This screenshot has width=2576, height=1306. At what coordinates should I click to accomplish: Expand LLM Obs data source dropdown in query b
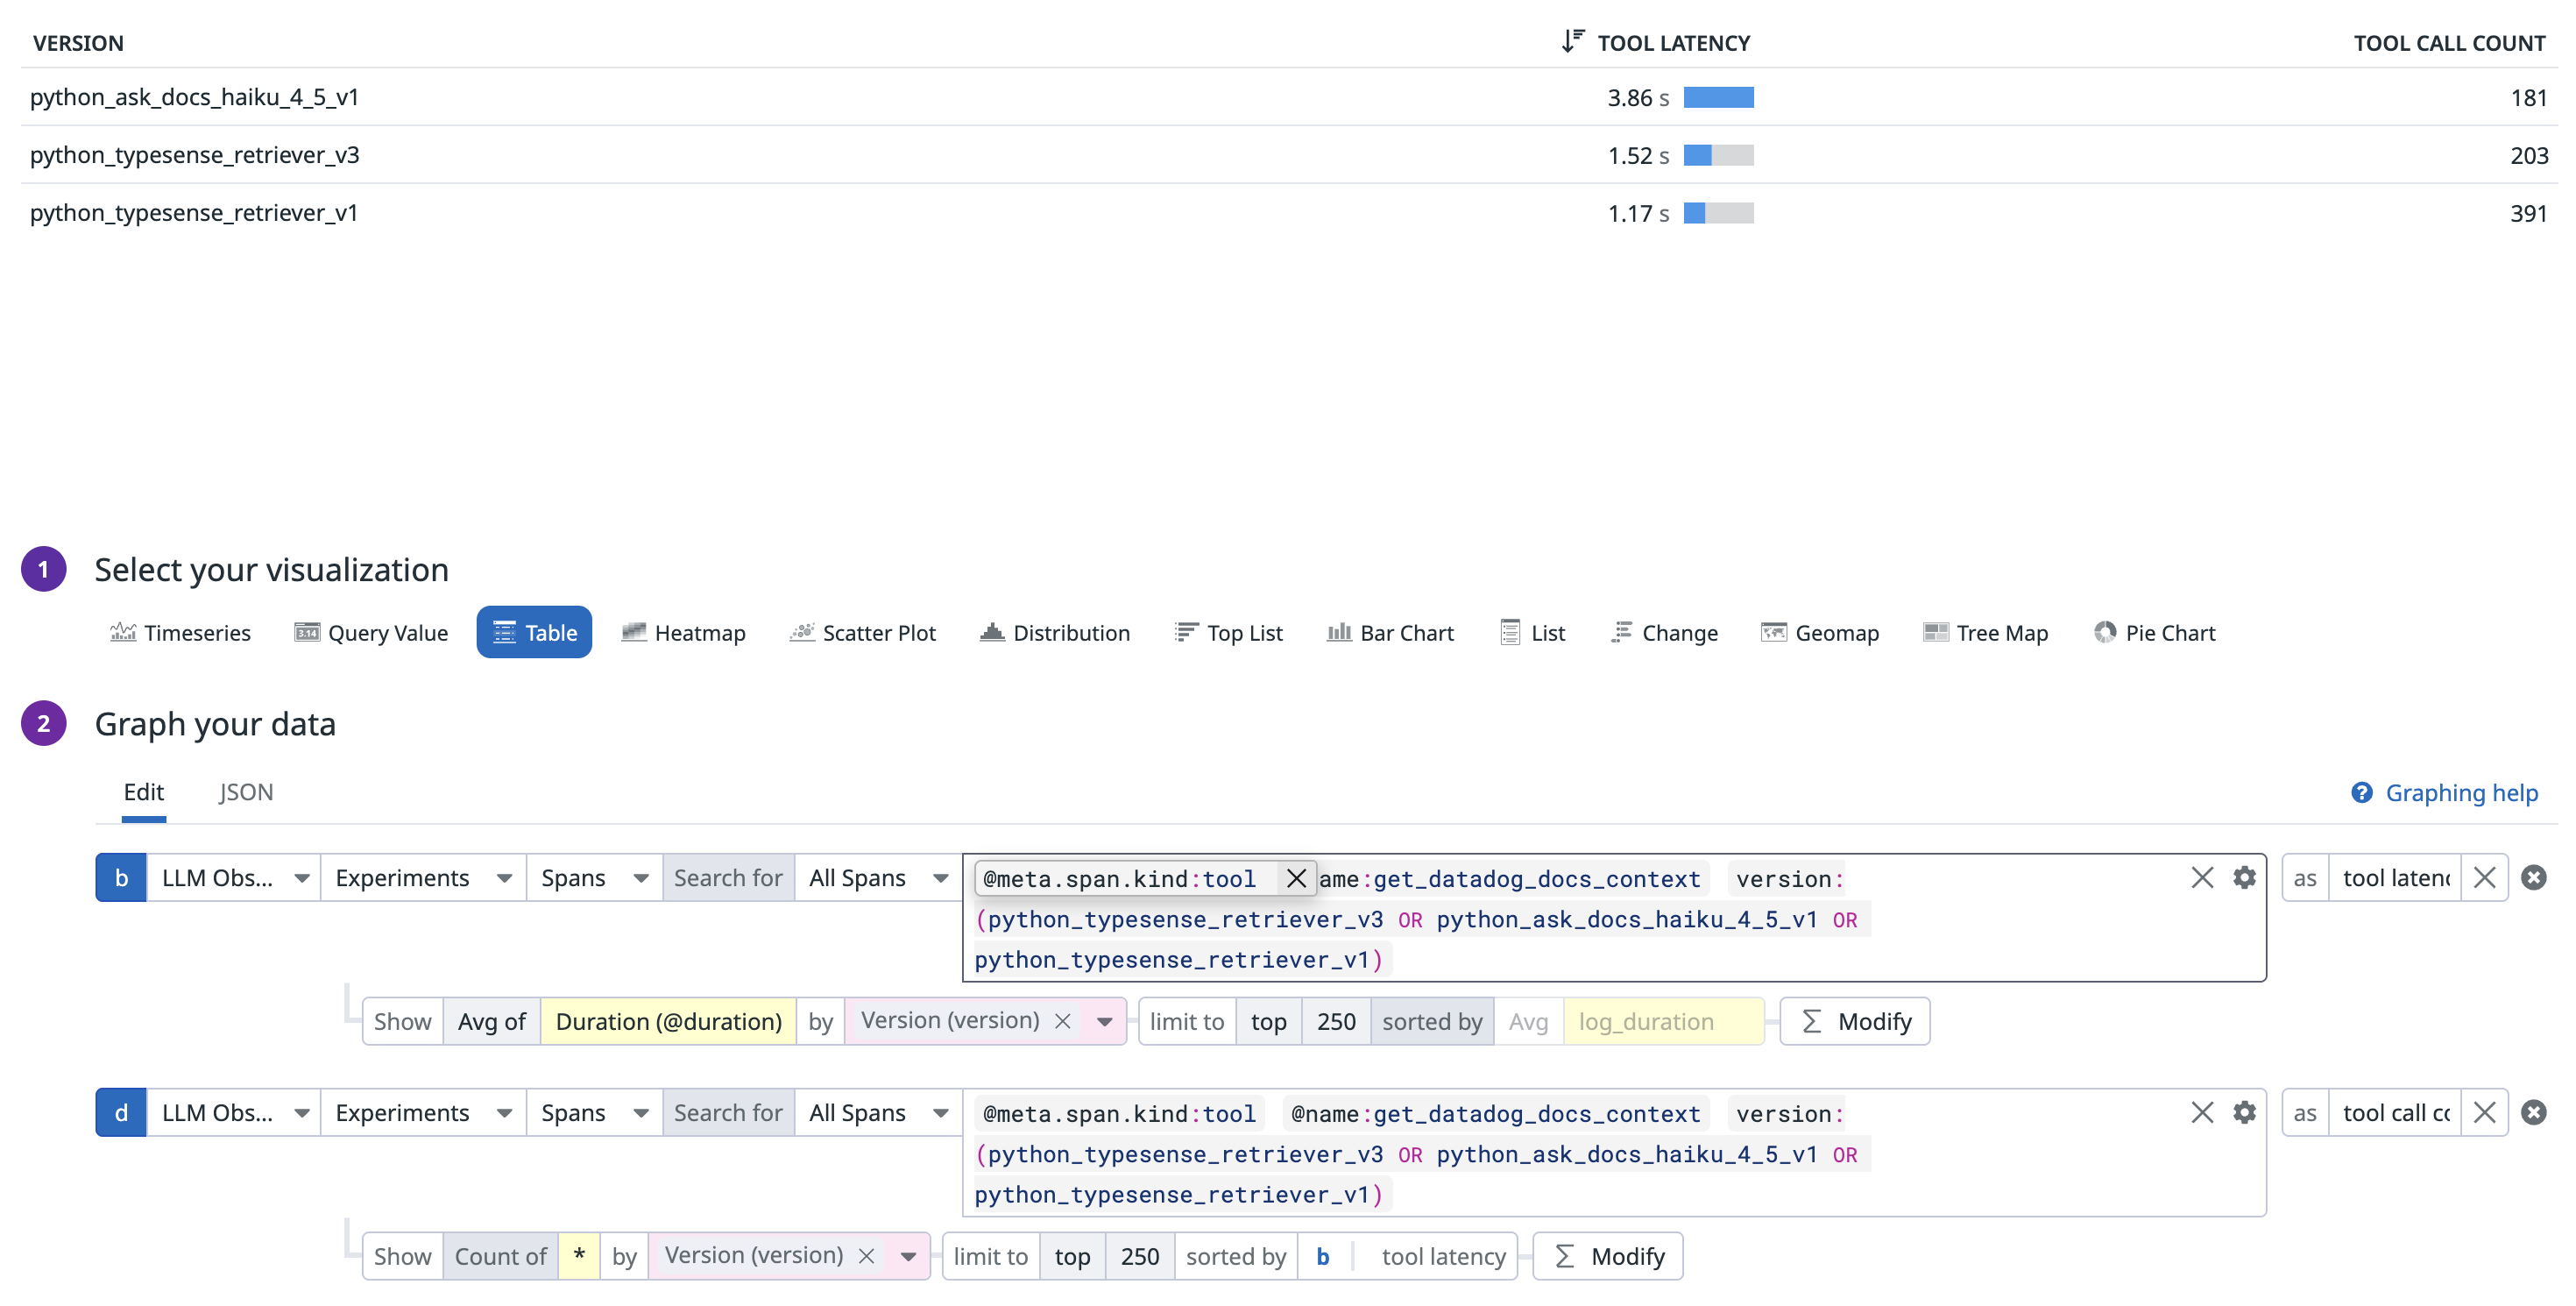point(233,877)
